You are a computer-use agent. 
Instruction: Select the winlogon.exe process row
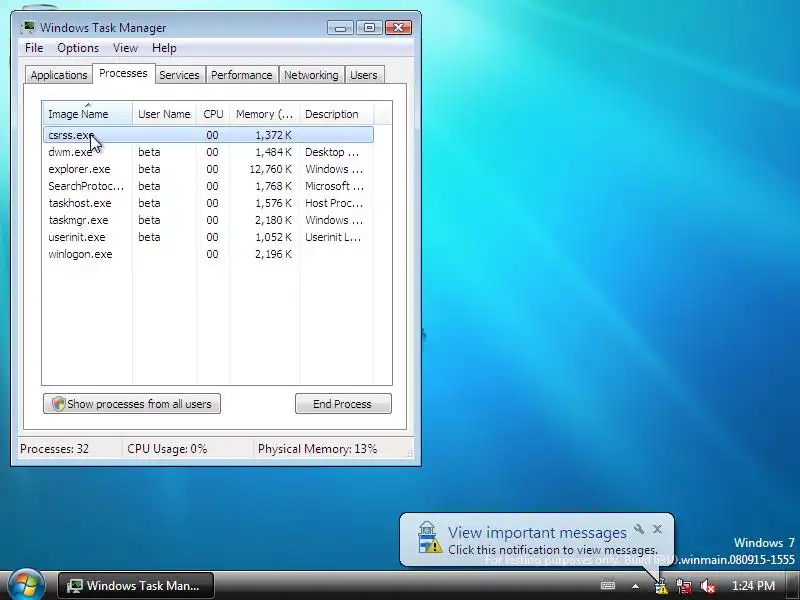208,254
